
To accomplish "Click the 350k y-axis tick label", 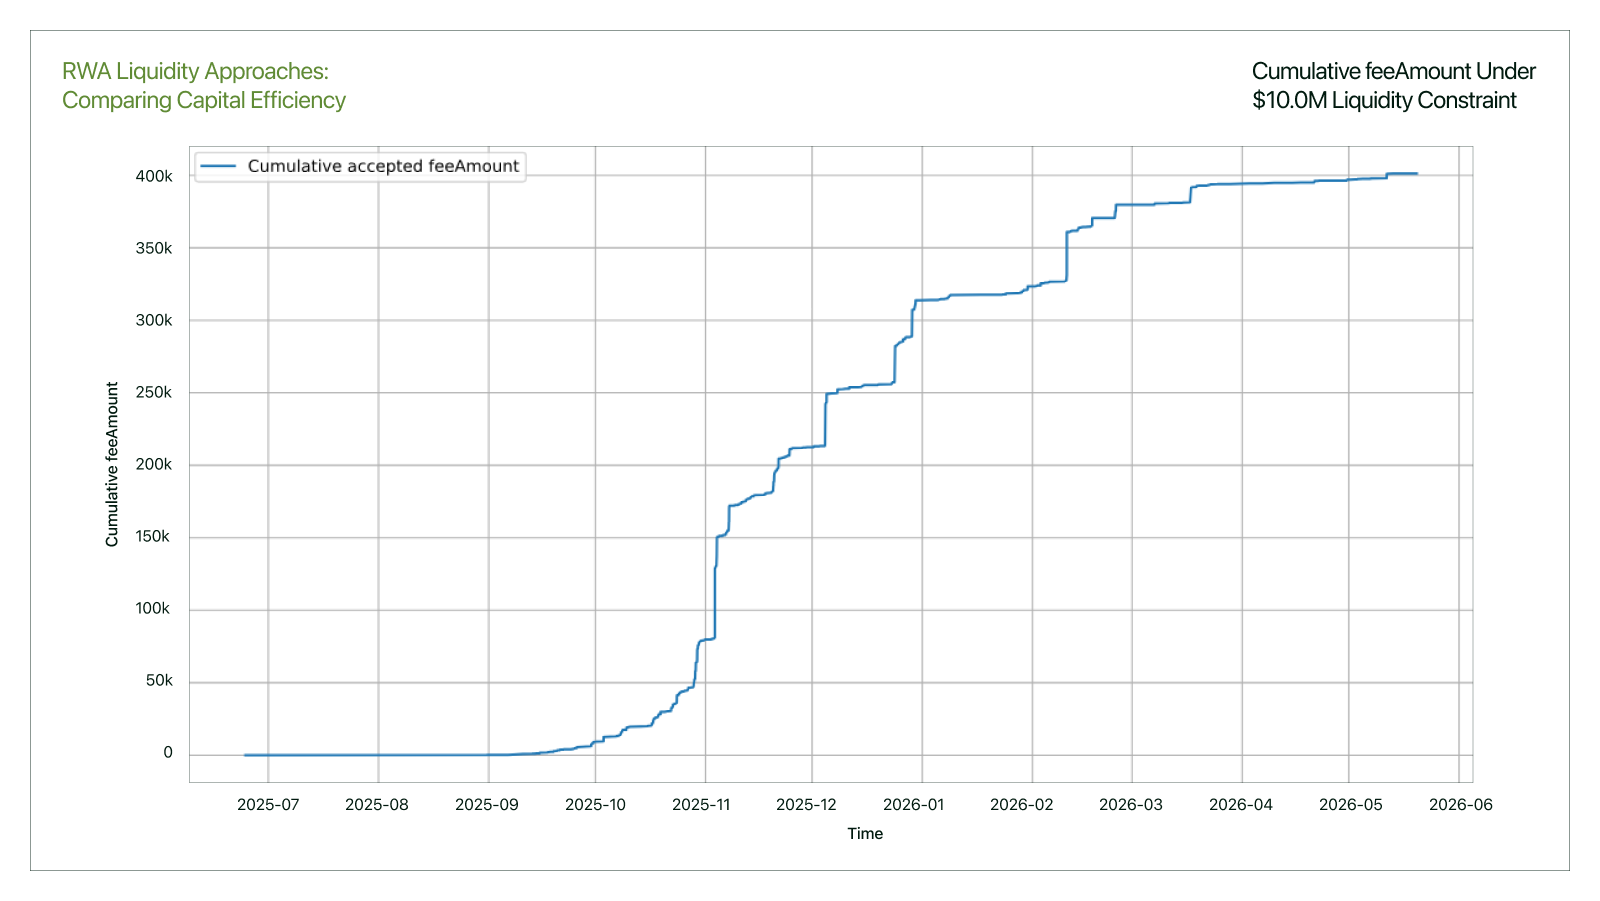I will tap(154, 248).
